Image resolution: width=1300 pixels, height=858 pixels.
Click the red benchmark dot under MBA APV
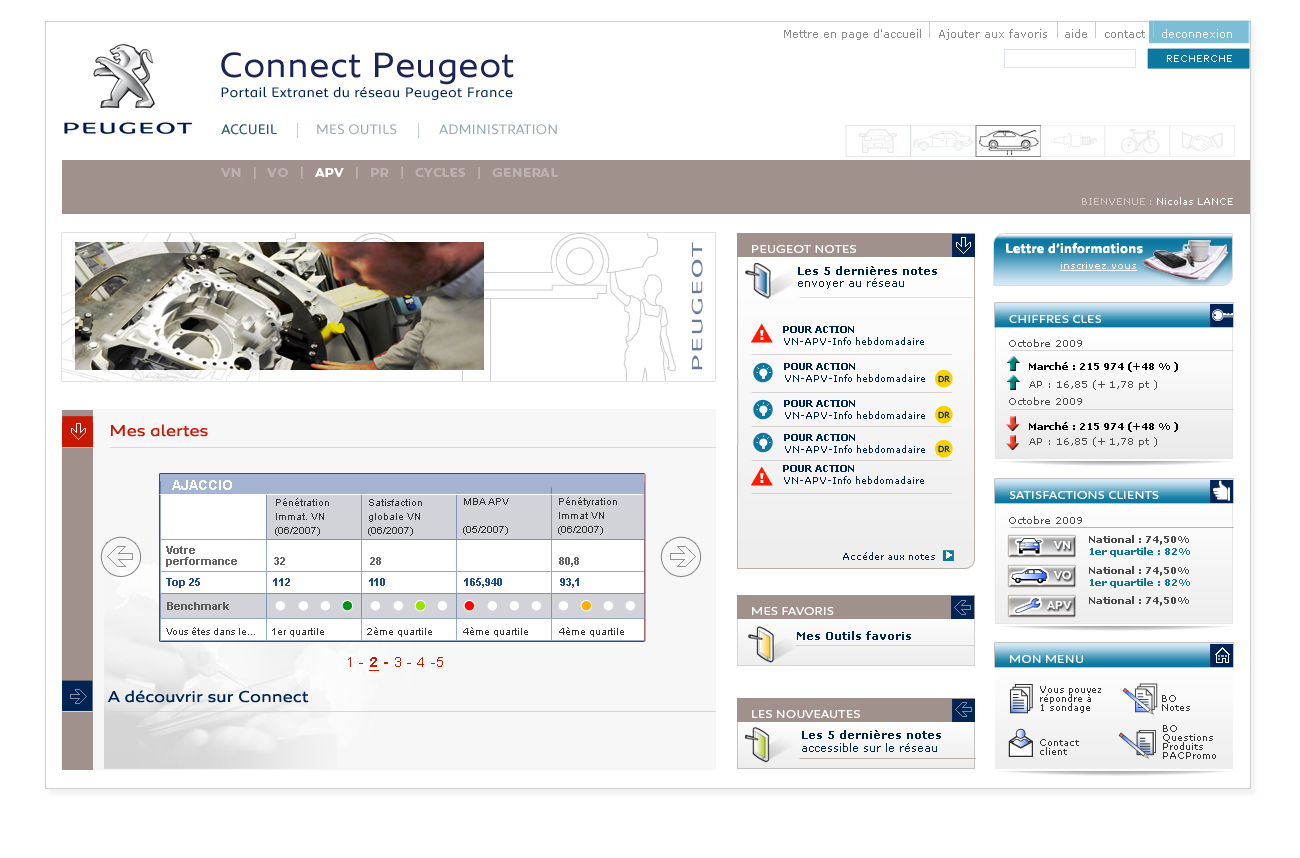click(470, 606)
